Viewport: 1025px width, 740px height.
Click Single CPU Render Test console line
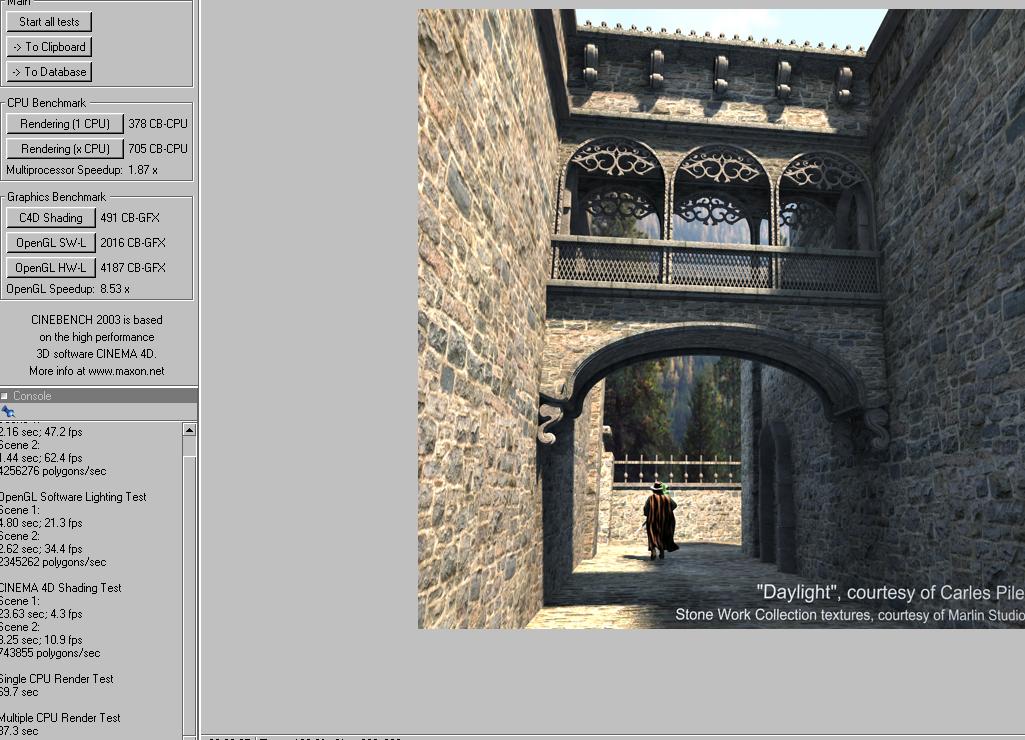point(57,679)
